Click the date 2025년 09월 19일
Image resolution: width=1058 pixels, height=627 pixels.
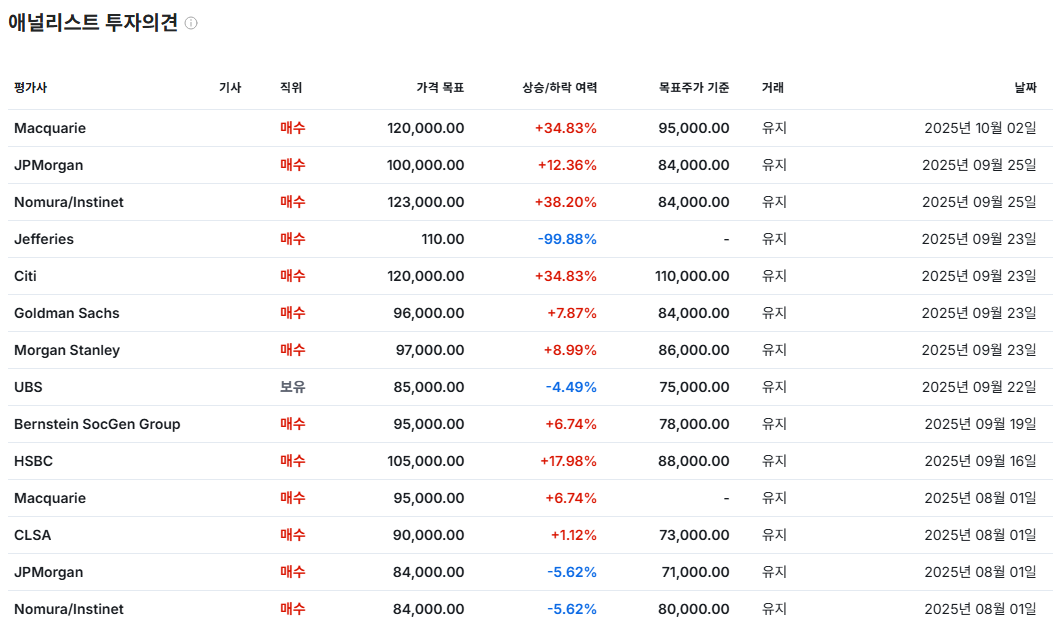(980, 425)
